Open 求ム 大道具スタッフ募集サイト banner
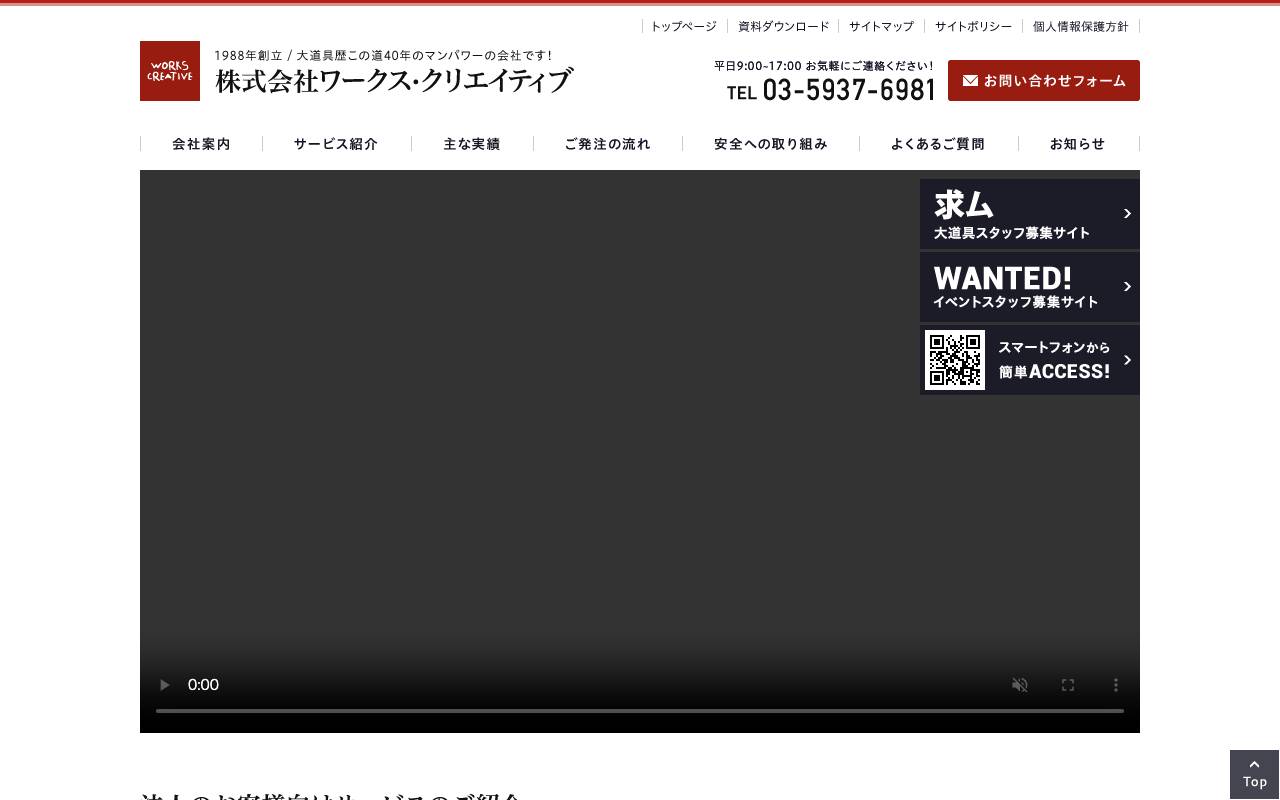This screenshot has width=1280, height=800. click(x=1030, y=214)
